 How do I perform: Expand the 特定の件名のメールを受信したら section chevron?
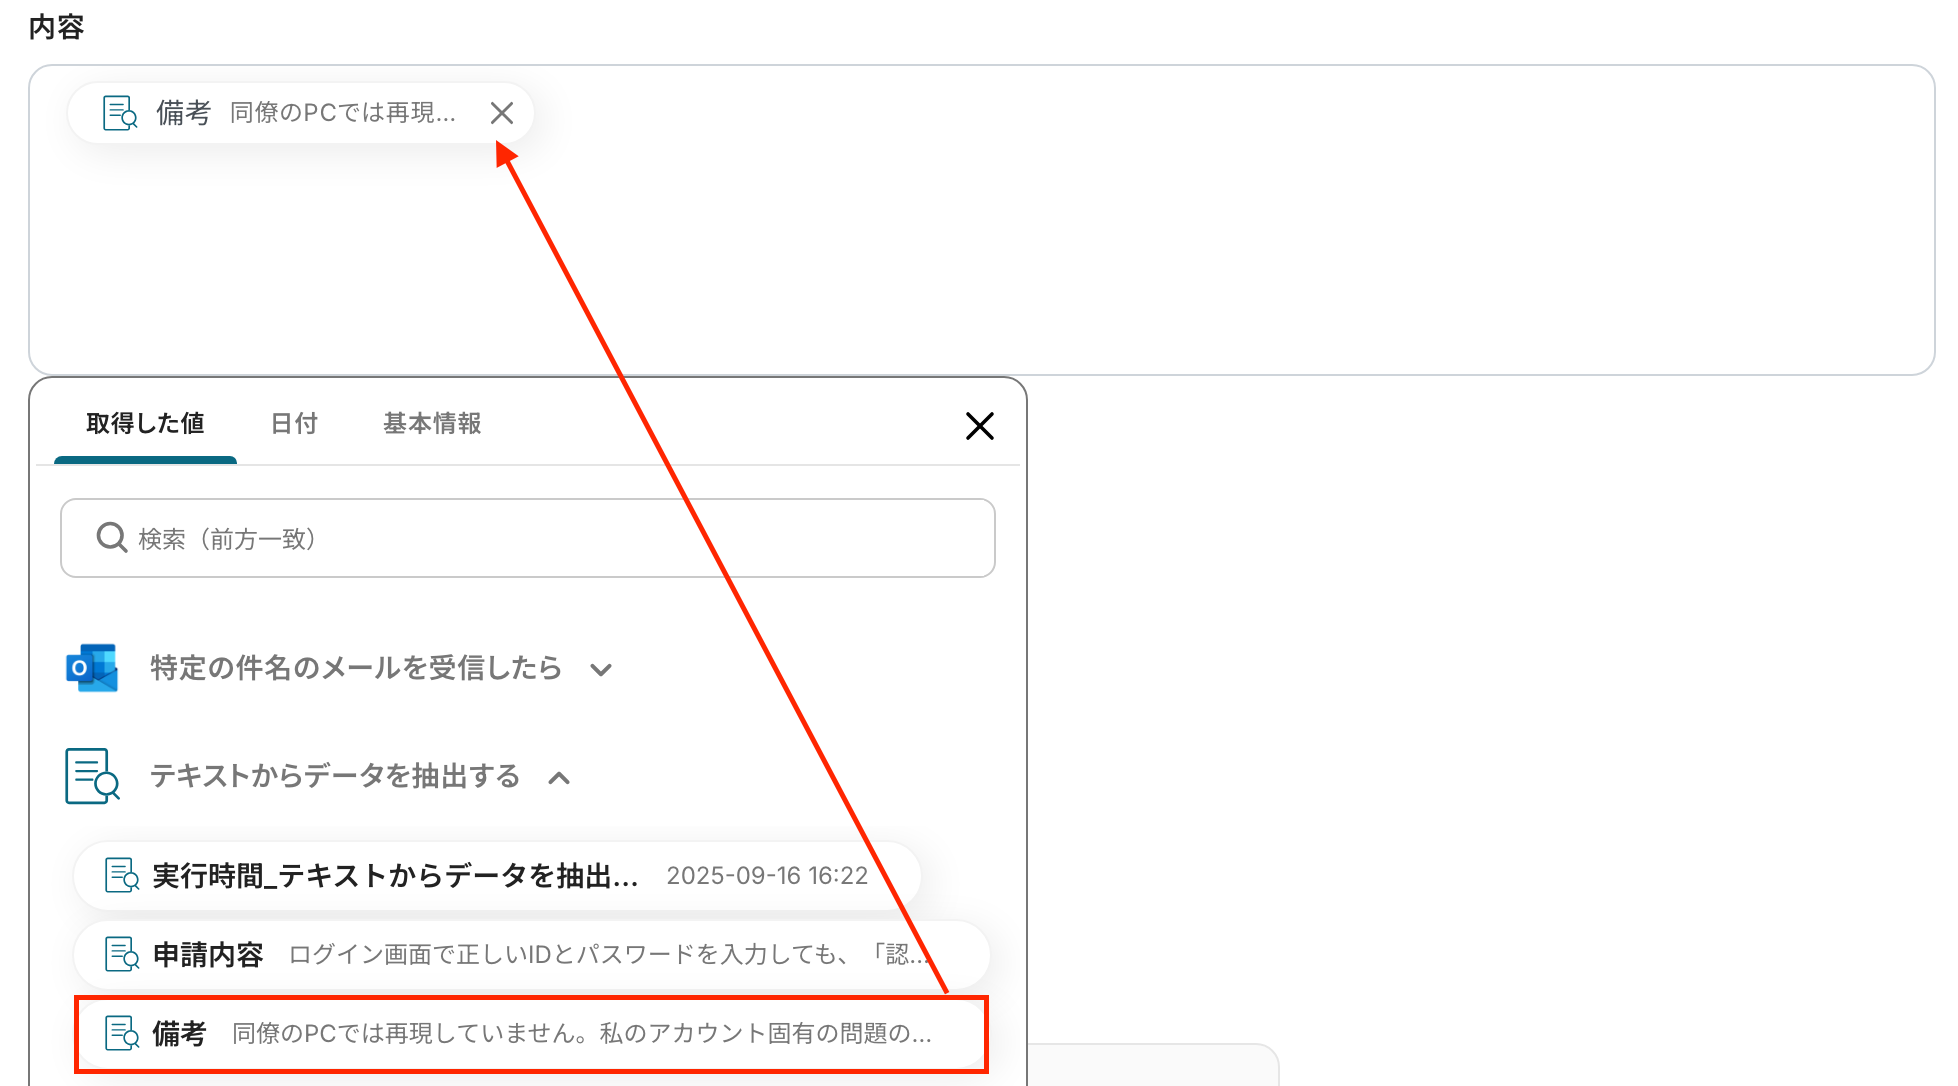tap(601, 669)
